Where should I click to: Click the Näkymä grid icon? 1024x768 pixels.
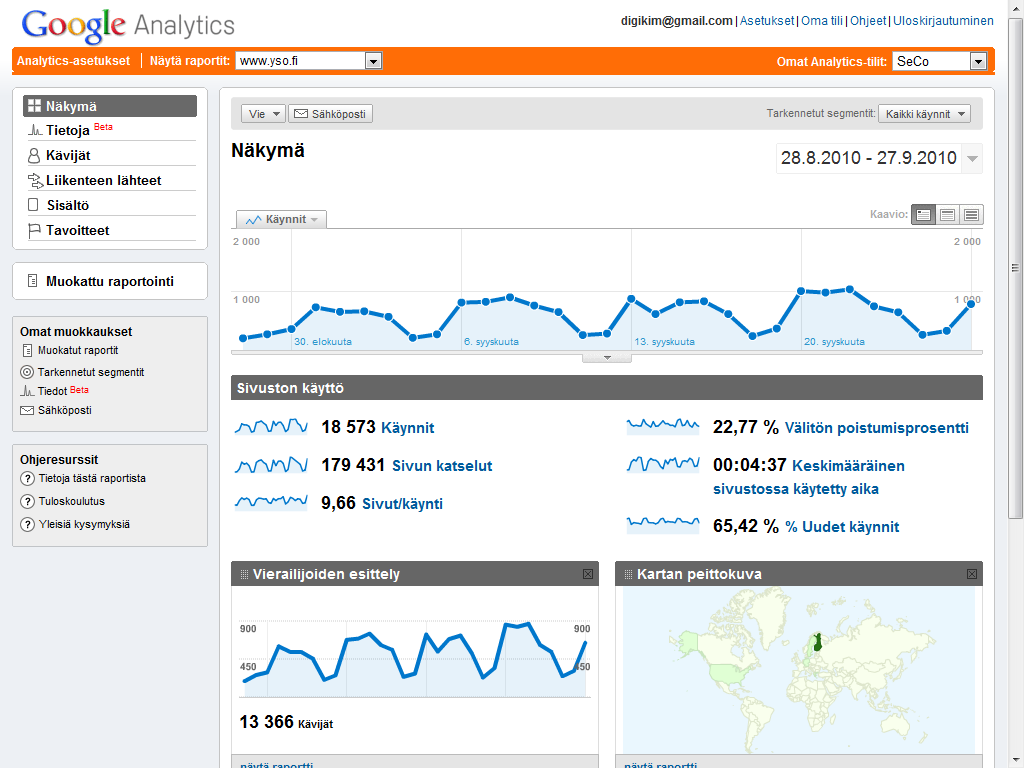34,106
